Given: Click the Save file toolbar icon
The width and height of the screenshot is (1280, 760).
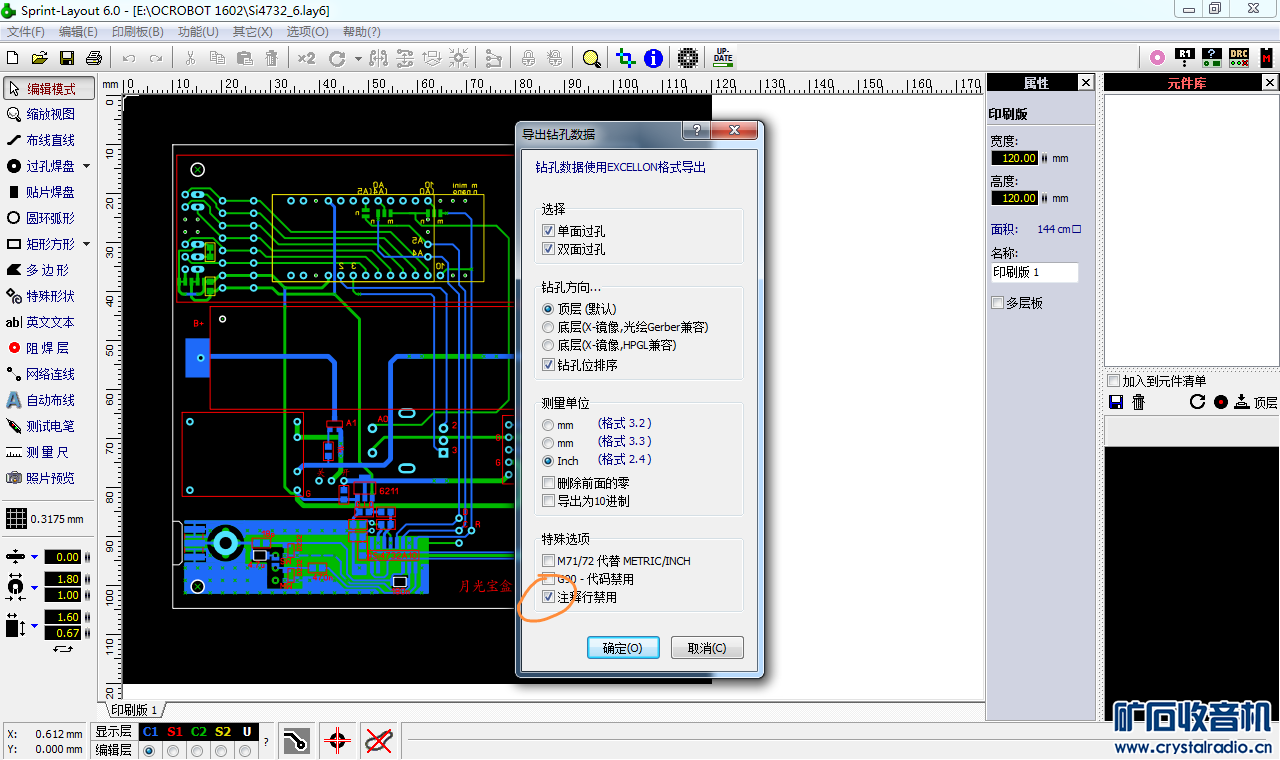Looking at the screenshot, I should [x=67, y=58].
